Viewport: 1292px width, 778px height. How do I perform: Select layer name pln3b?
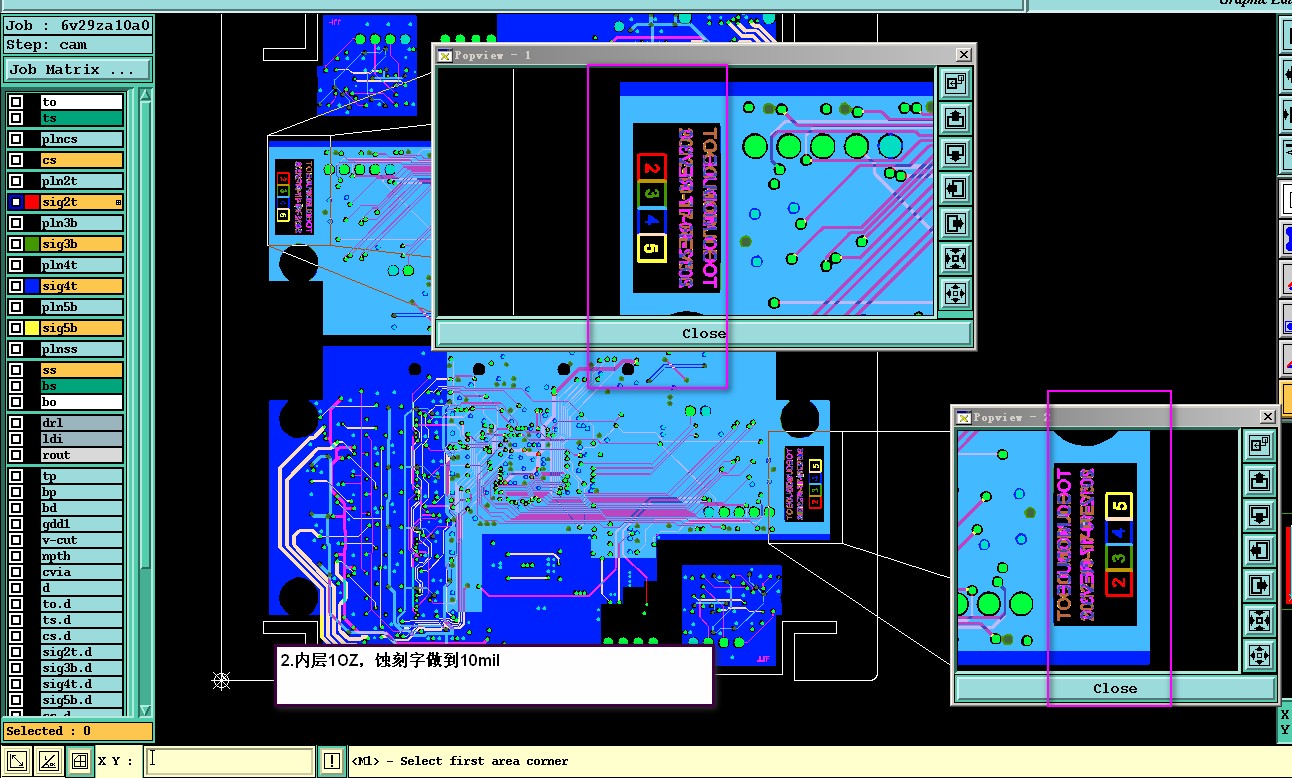(x=81, y=223)
